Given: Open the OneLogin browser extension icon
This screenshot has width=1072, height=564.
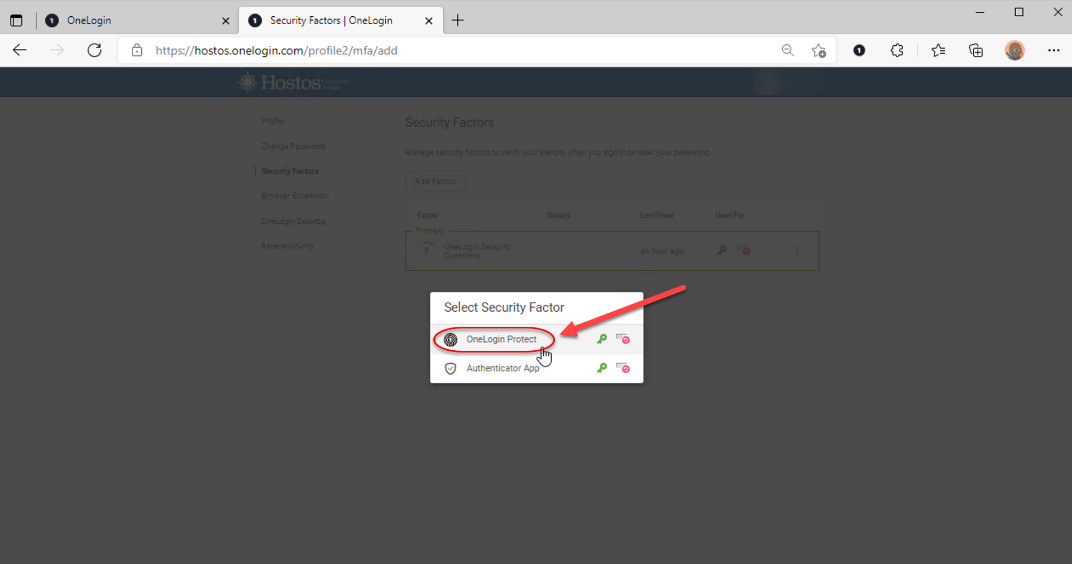Looking at the screenshot, I should tap(859, 51).
